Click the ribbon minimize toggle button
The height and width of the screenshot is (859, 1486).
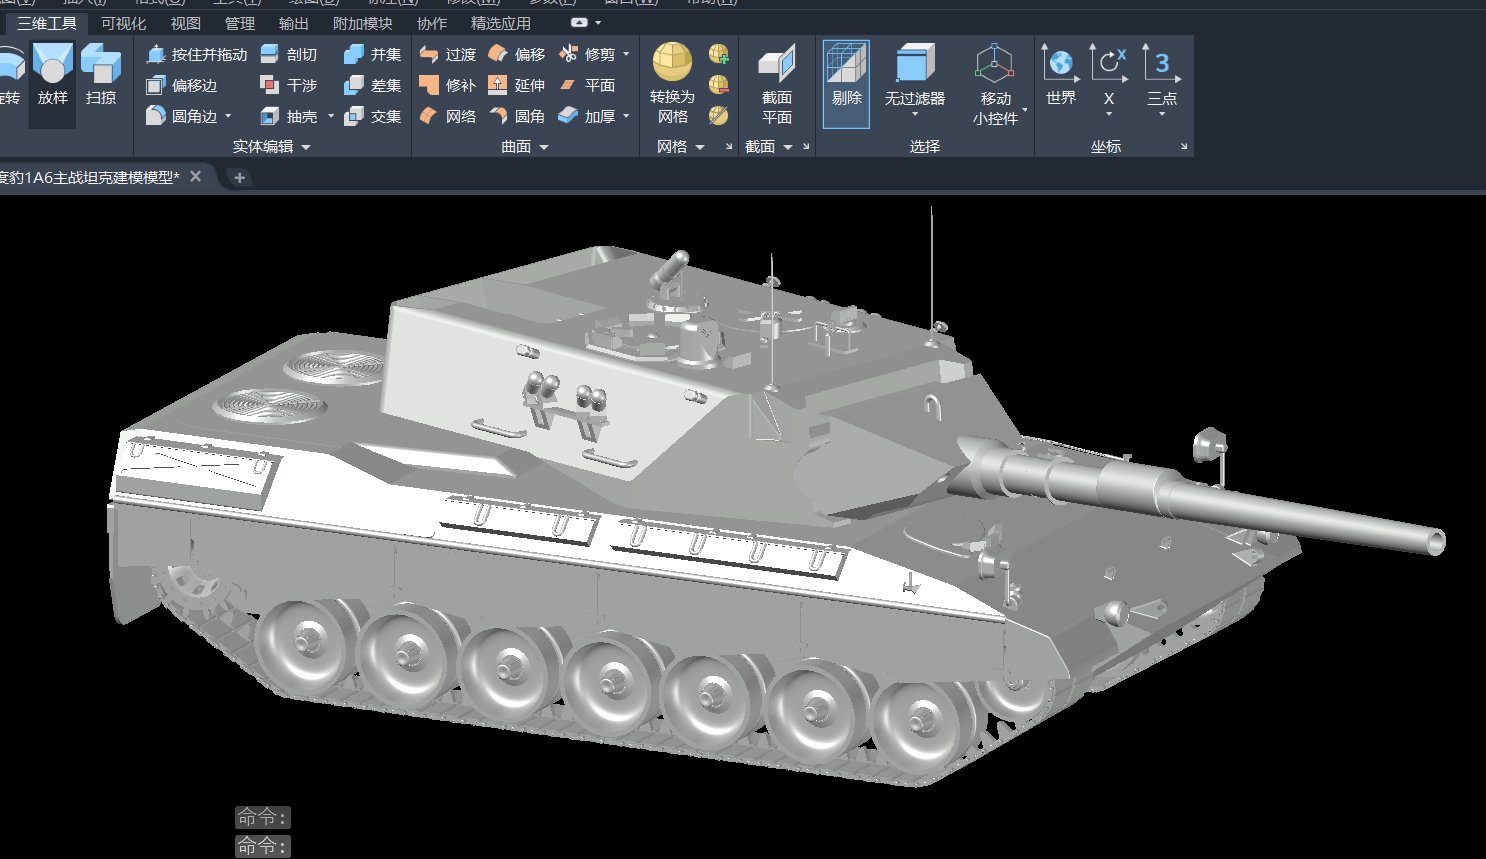pyautogui.click(x=579, y=22)
